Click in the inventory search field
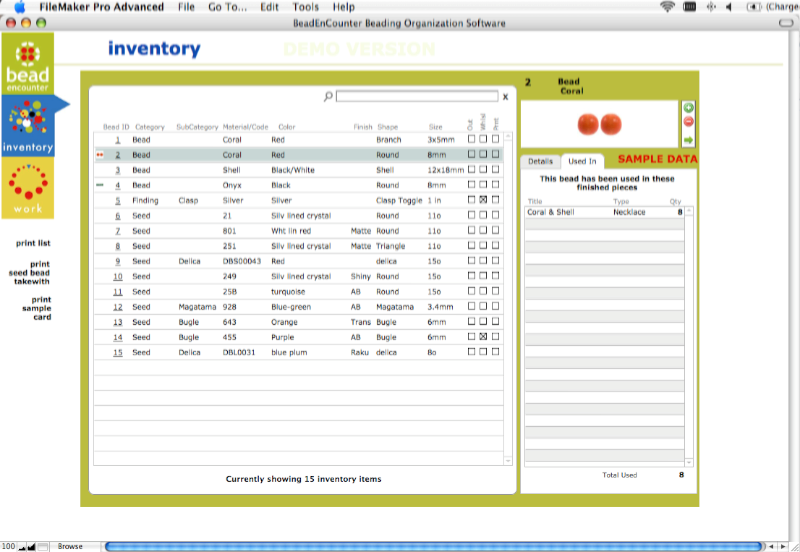The height and width of the screenshot is (552, 800). click(417, 96)
